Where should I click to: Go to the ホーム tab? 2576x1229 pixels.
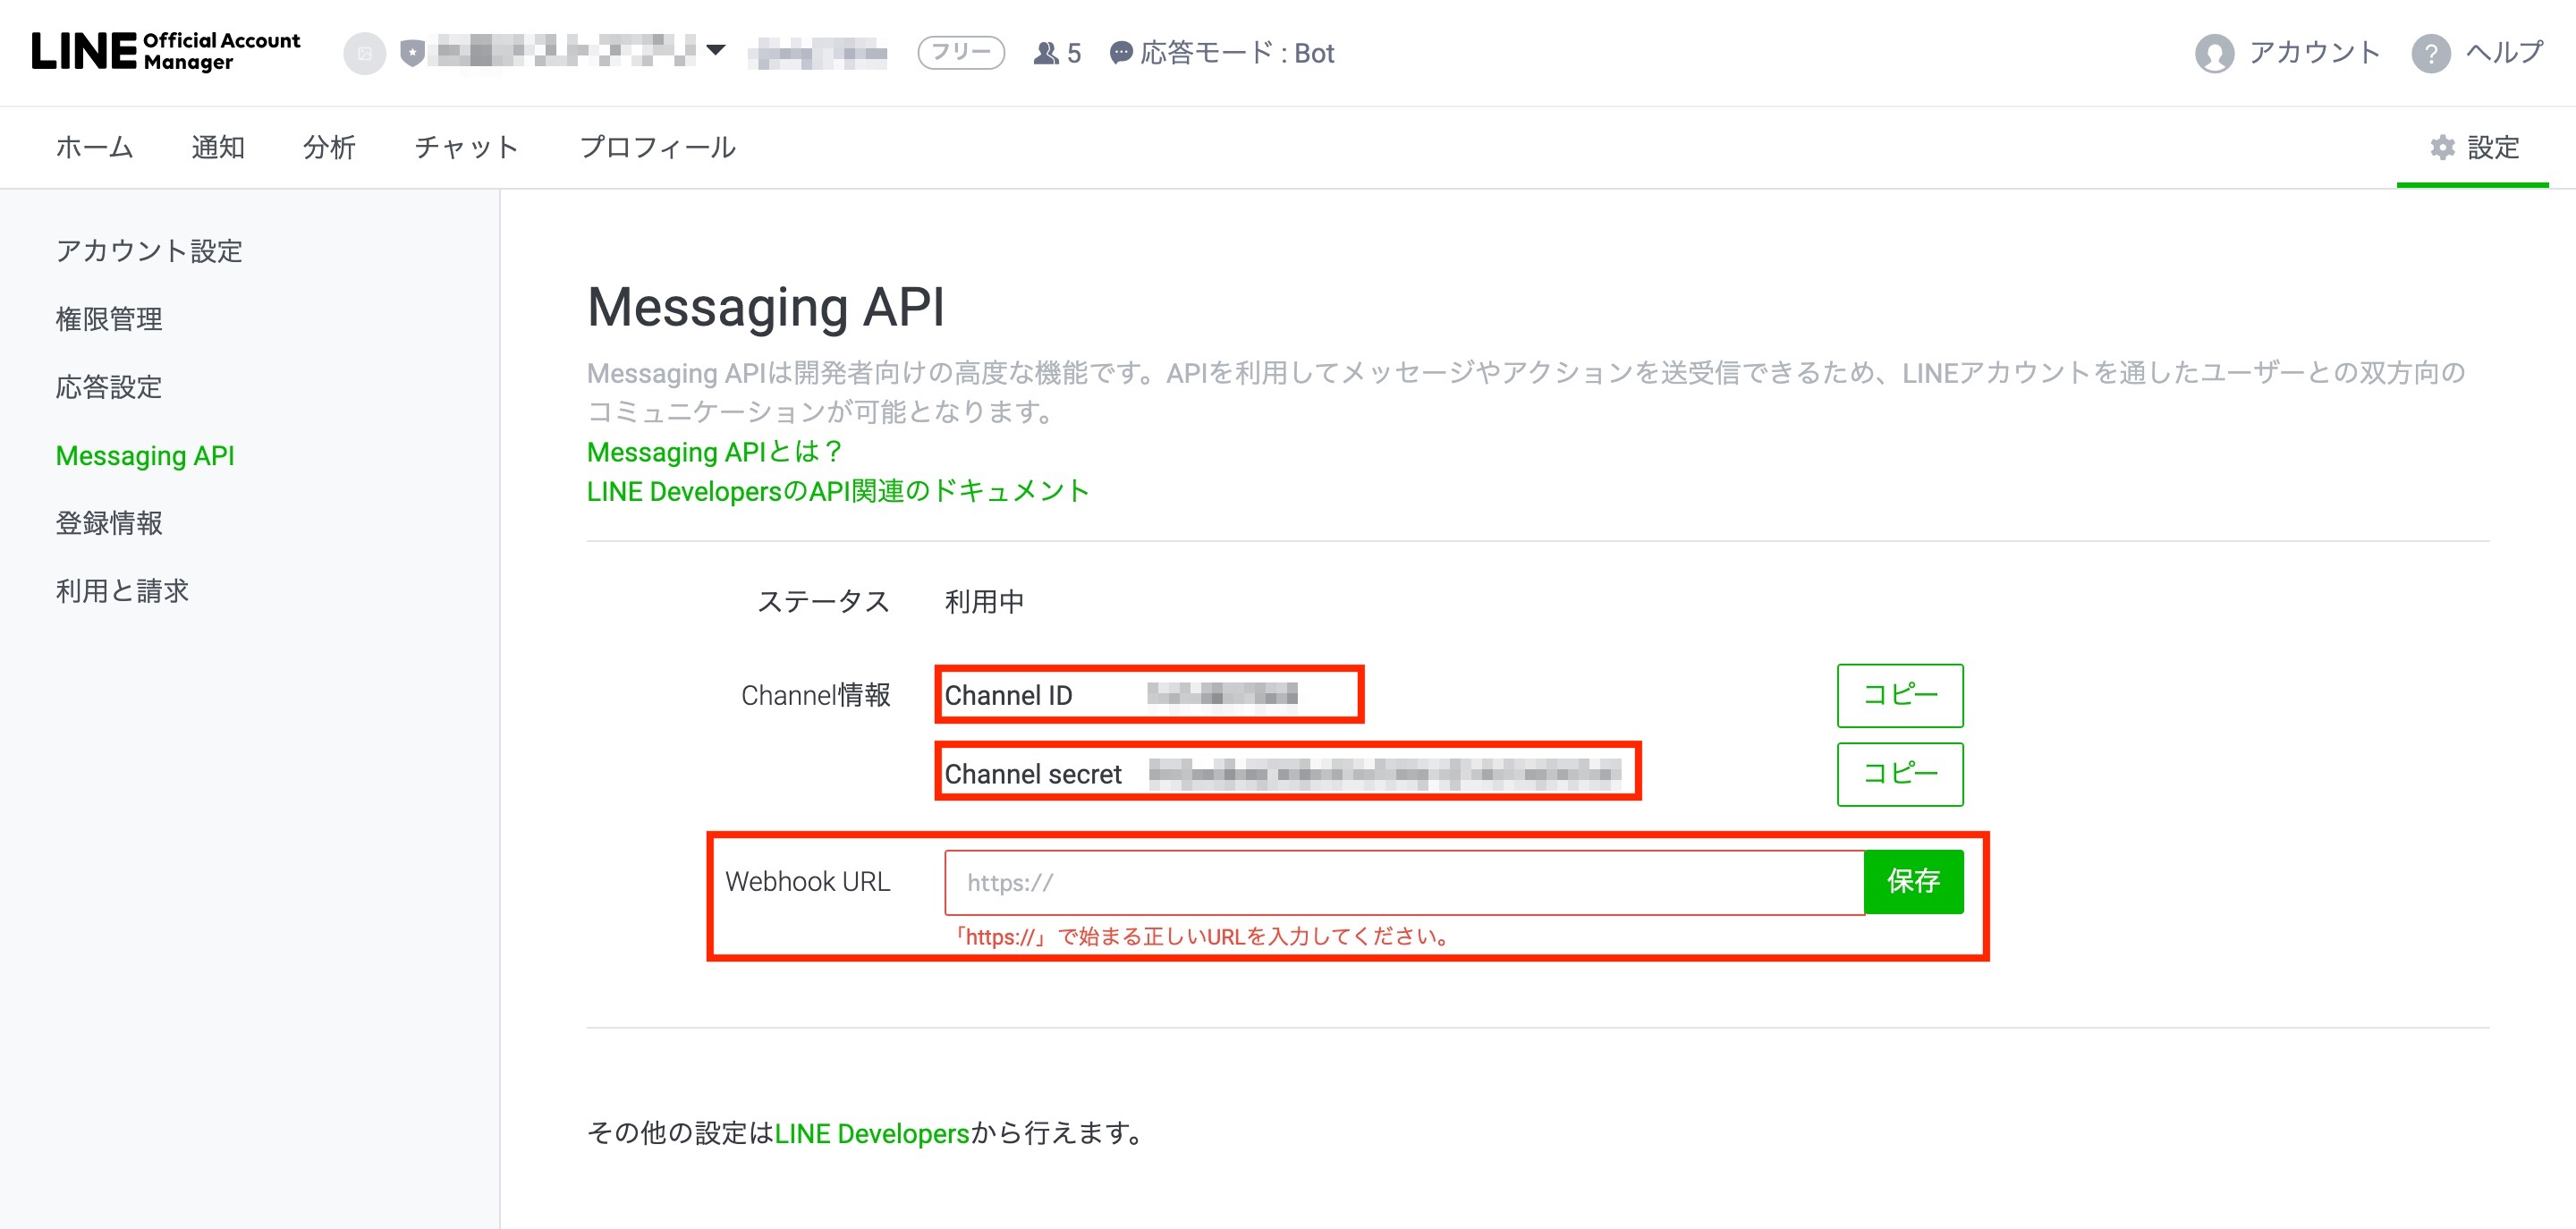coord(94,147)
